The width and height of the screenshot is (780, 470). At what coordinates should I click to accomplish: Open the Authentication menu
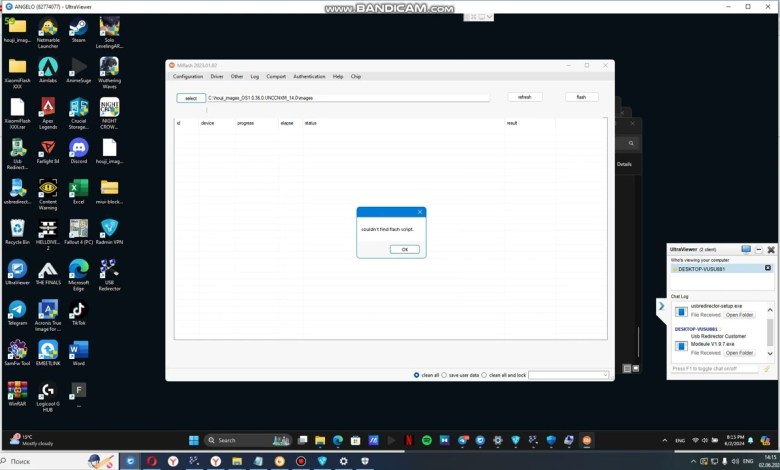309,77
